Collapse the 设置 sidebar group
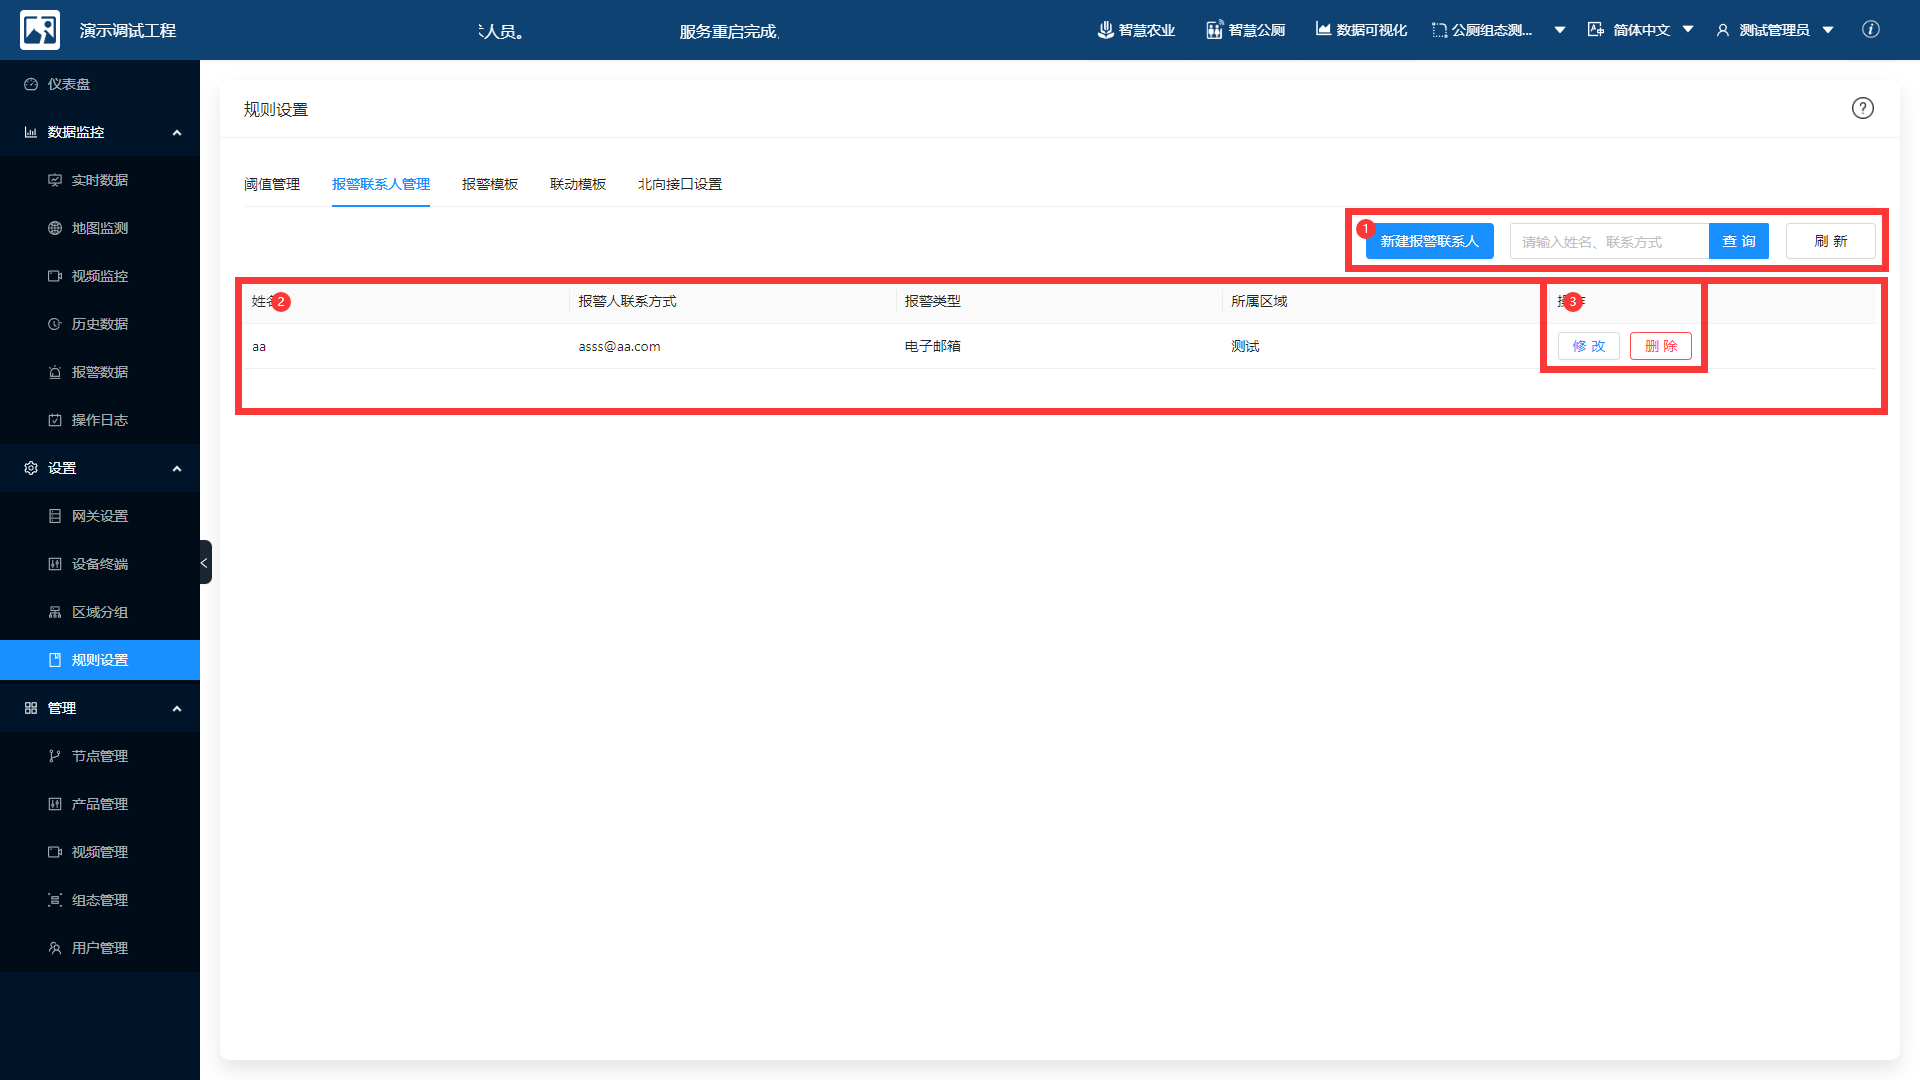This screenshot has height=1080, width=1920. pyautogui.click(x=100, y=468)
